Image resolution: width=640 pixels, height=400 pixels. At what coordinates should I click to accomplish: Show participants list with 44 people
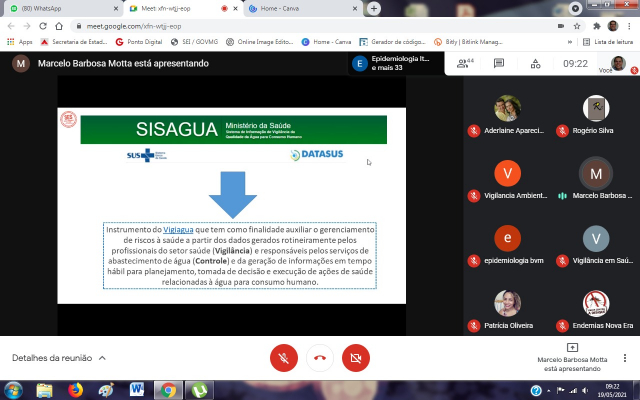click(x=465, y=63)
